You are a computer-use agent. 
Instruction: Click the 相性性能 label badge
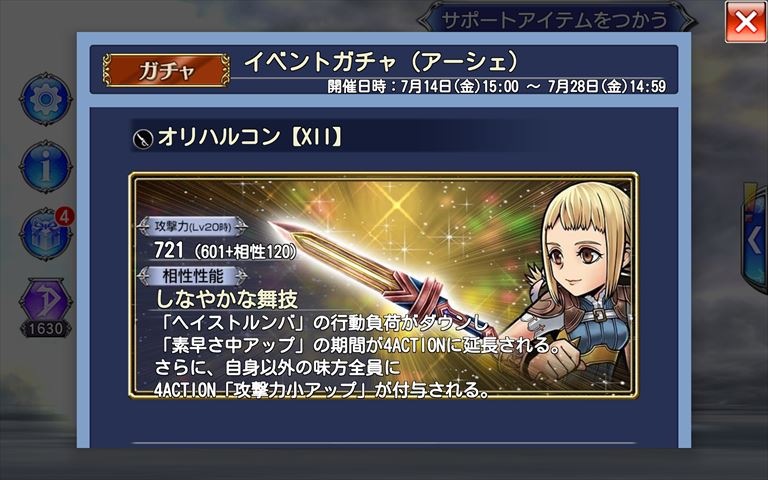pos(192,276)
